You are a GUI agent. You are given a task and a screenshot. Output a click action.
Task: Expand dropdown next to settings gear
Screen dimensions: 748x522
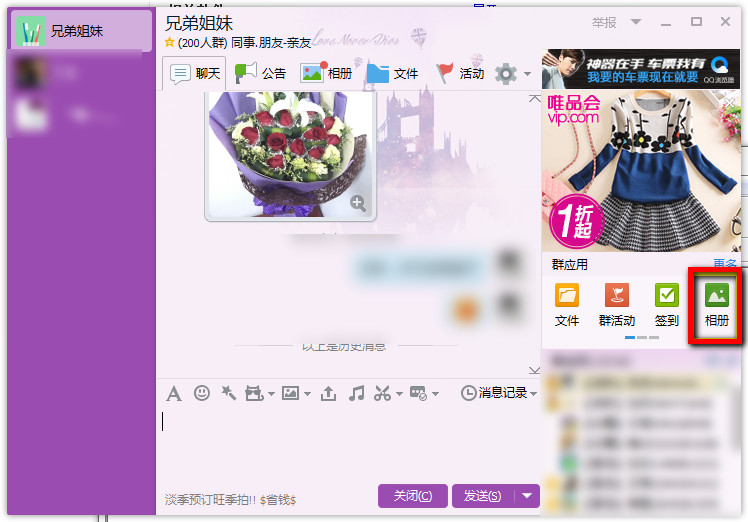(527, 74)
